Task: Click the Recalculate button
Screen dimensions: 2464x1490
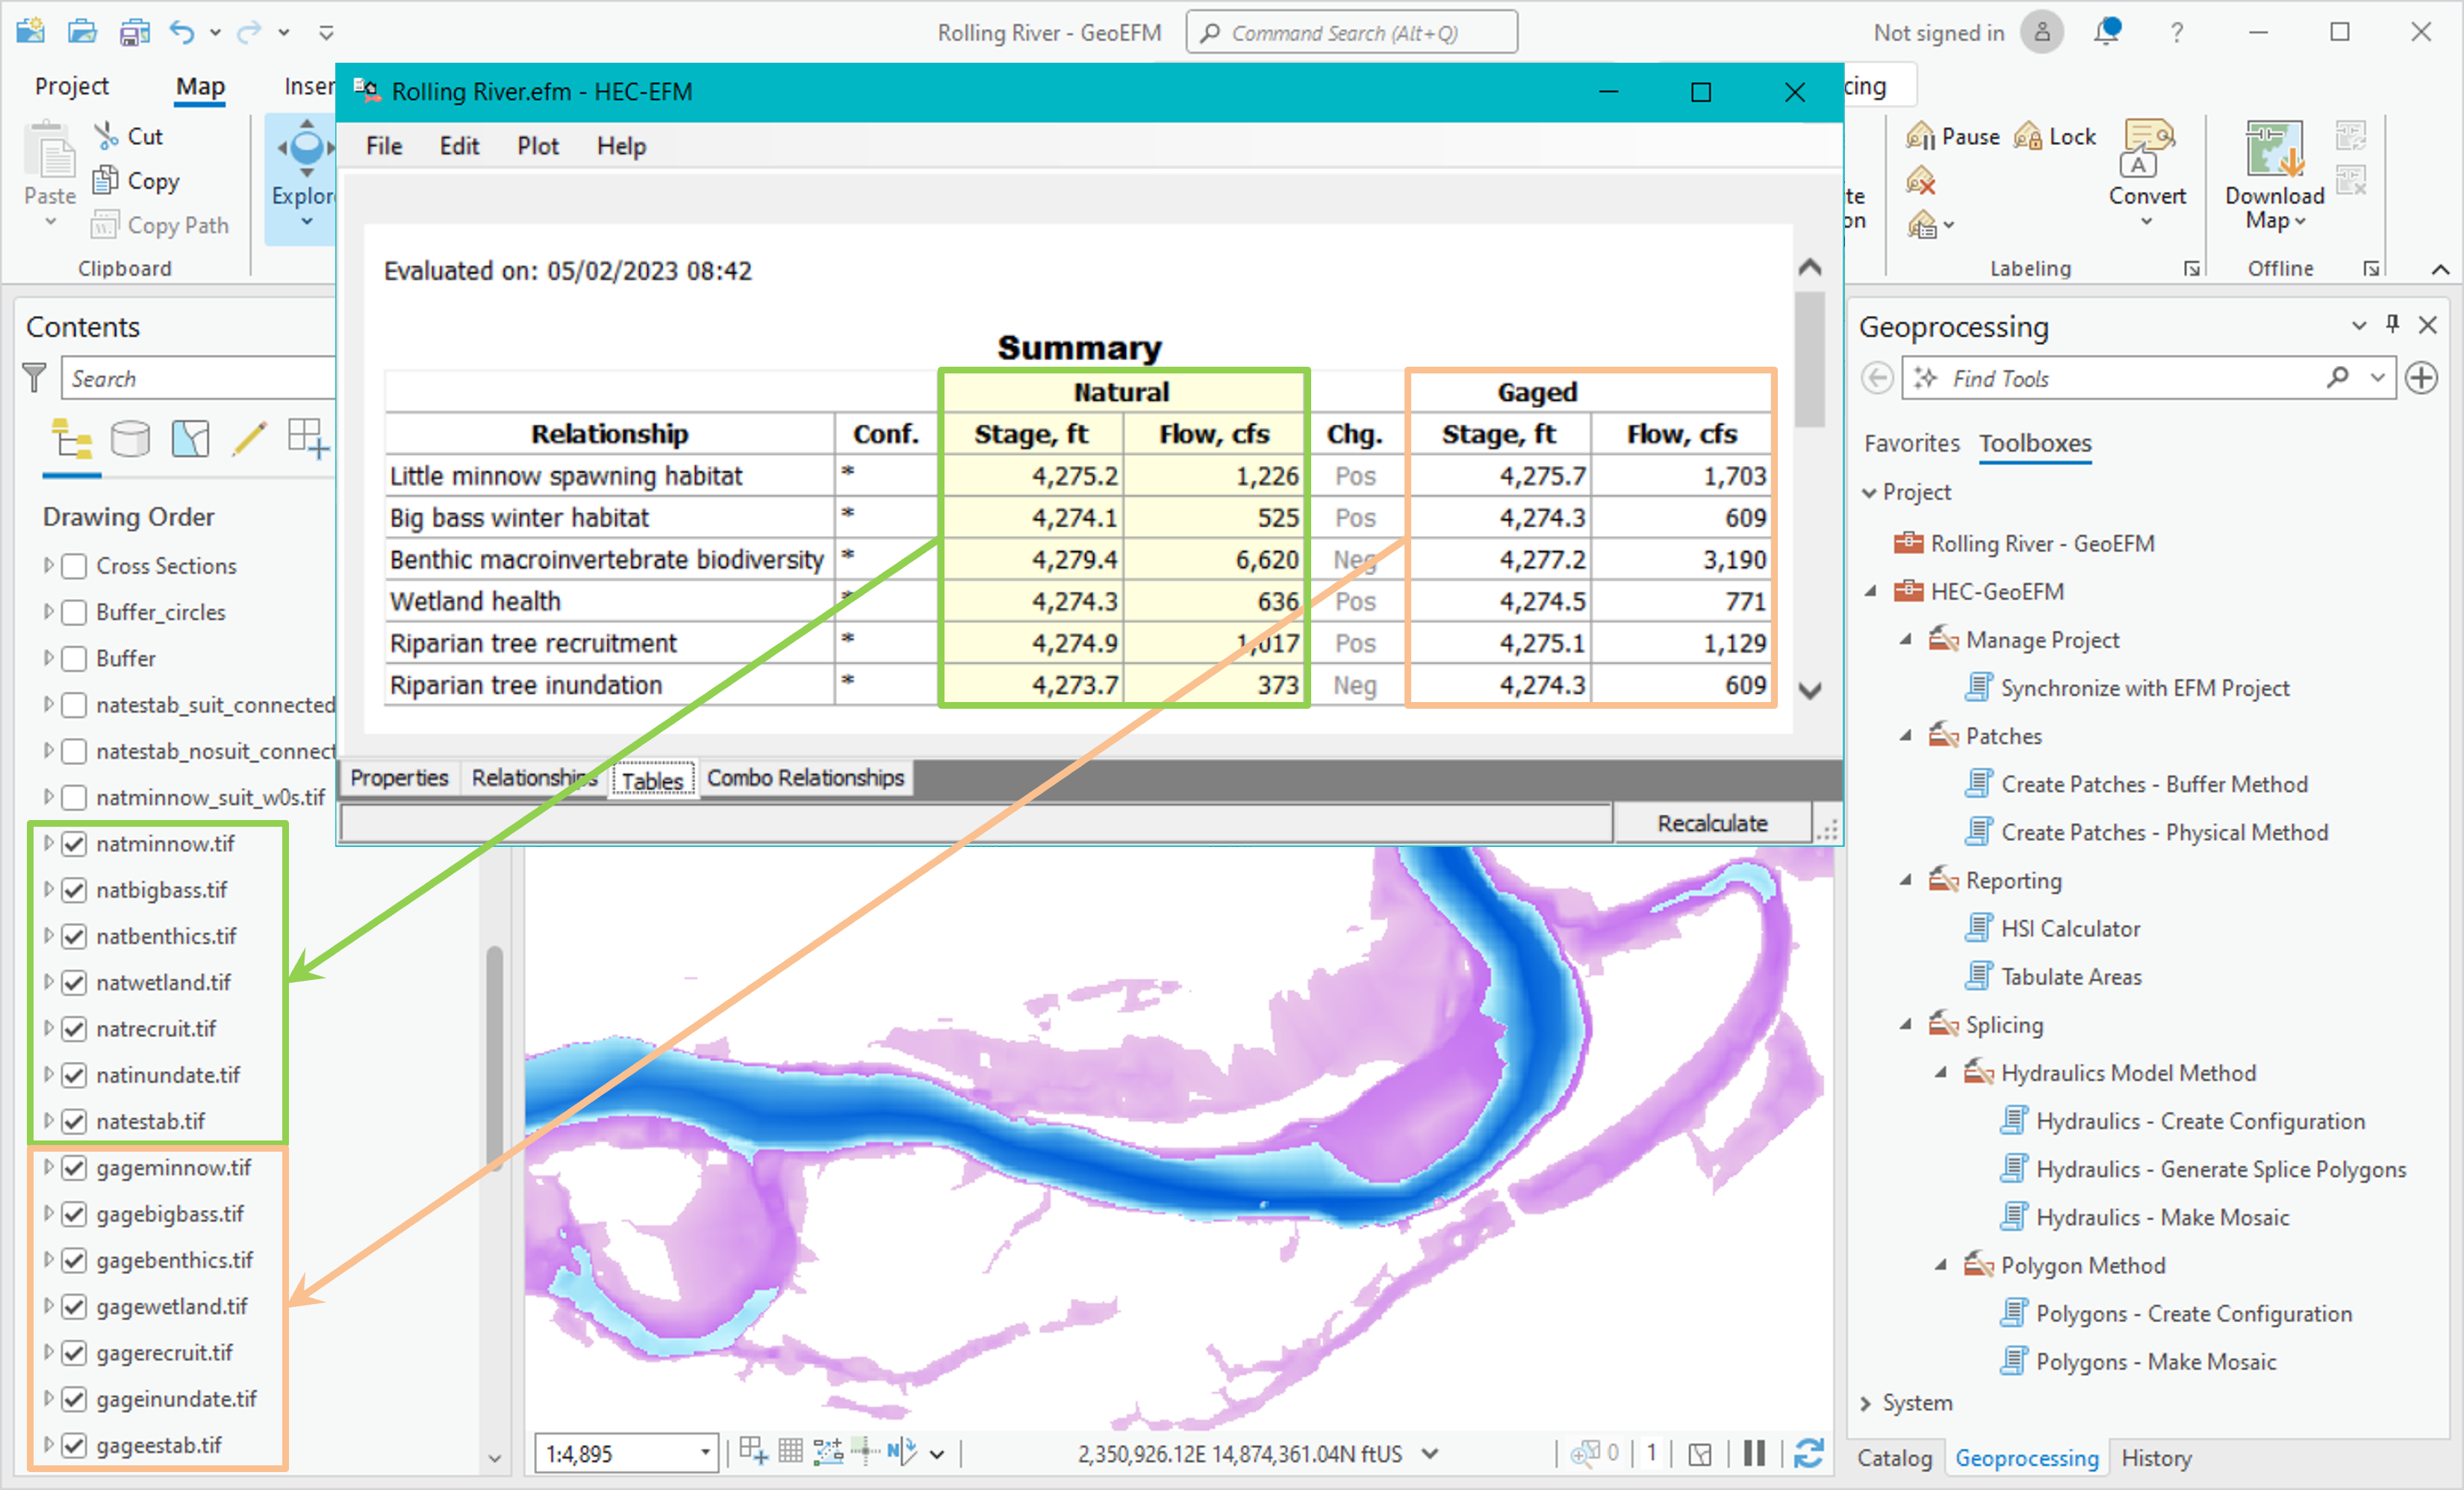Action: pyautogui.click(x=1712, y=823)
